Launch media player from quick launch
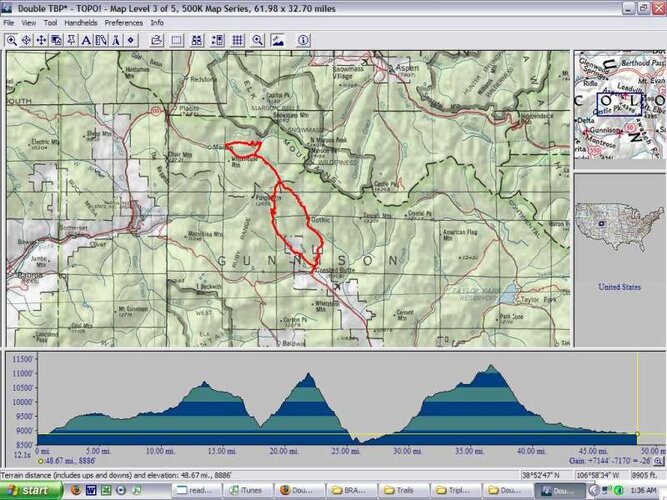The width and height of the screenshot is (667, 500). point(121,490)
